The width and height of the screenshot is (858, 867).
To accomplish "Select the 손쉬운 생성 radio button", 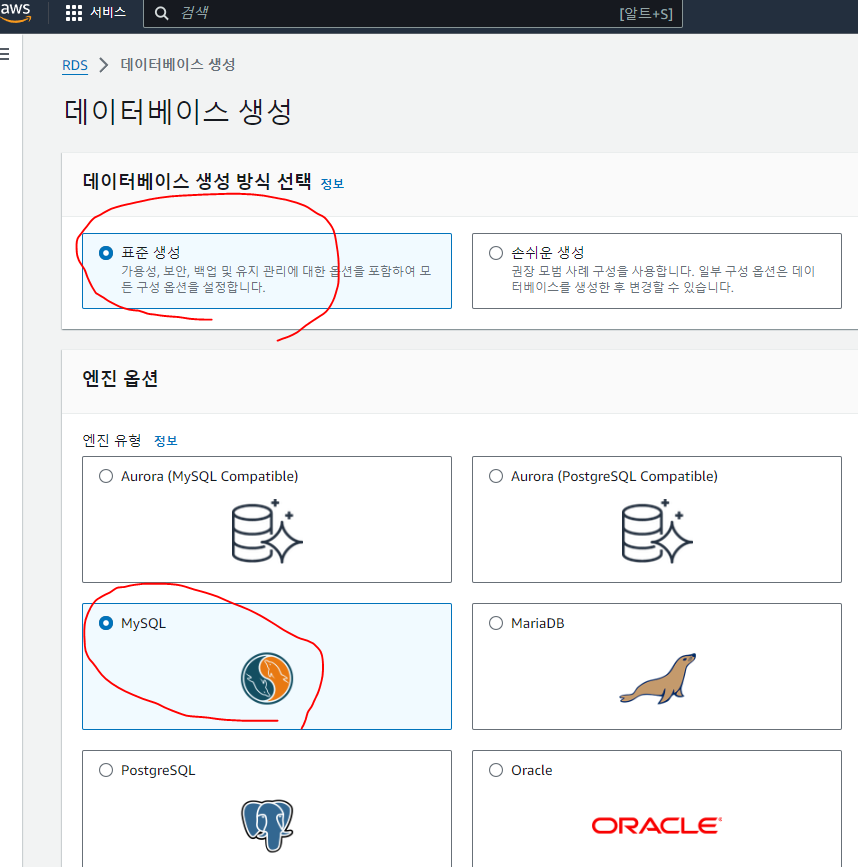I will pos(496,253).
